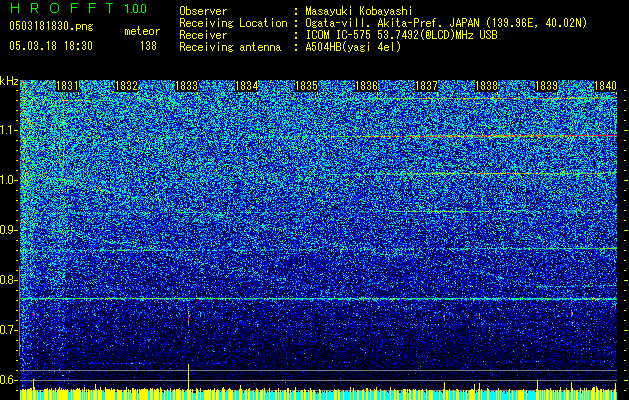Screen dimensions: 629x400
Task: Click the 1831 time marker
Action: tap(67, 86)
